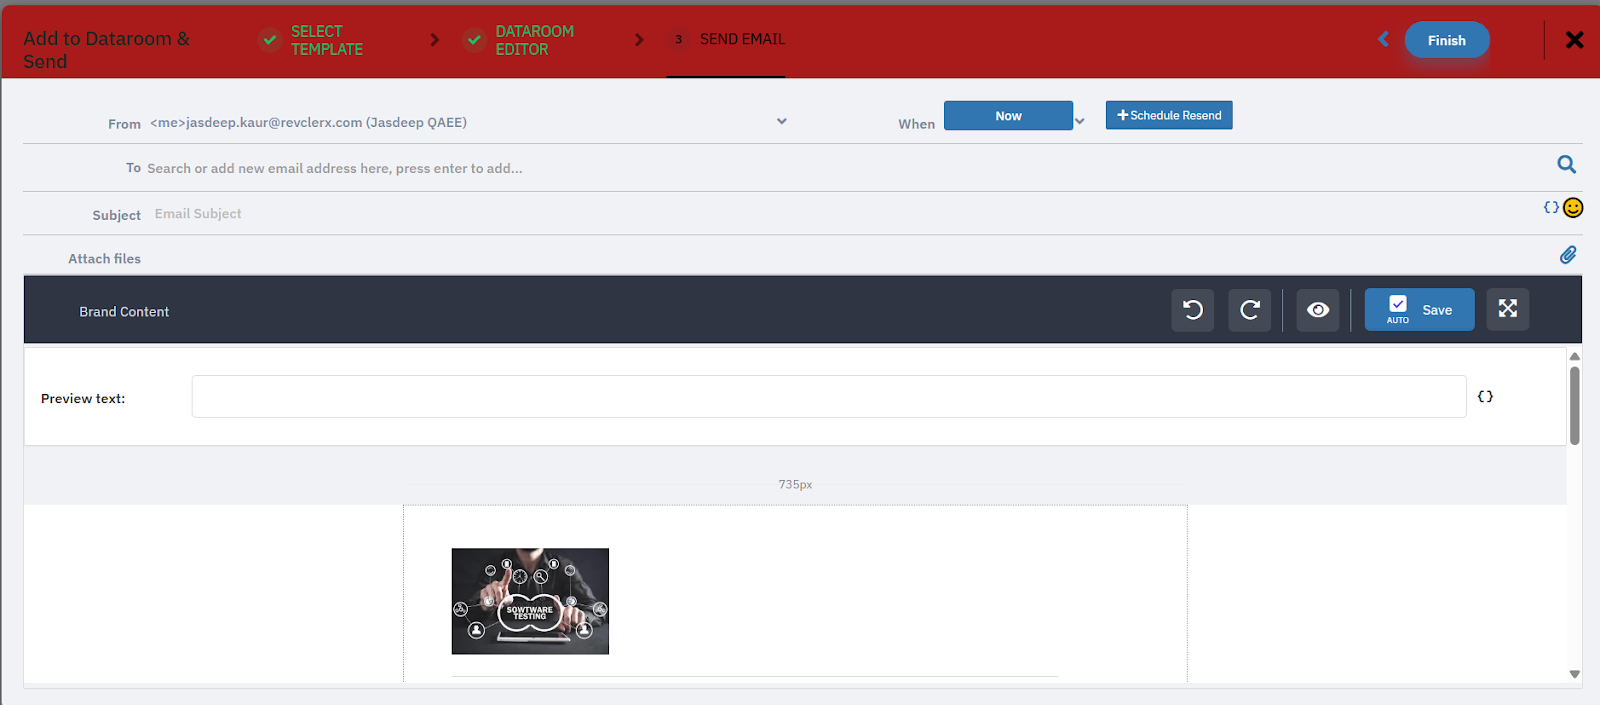Image resolution: width=1600 pixels, height=705 pixels.
Task: Click the recipient search magnifier icon
Action: [x=1566, y=164]
